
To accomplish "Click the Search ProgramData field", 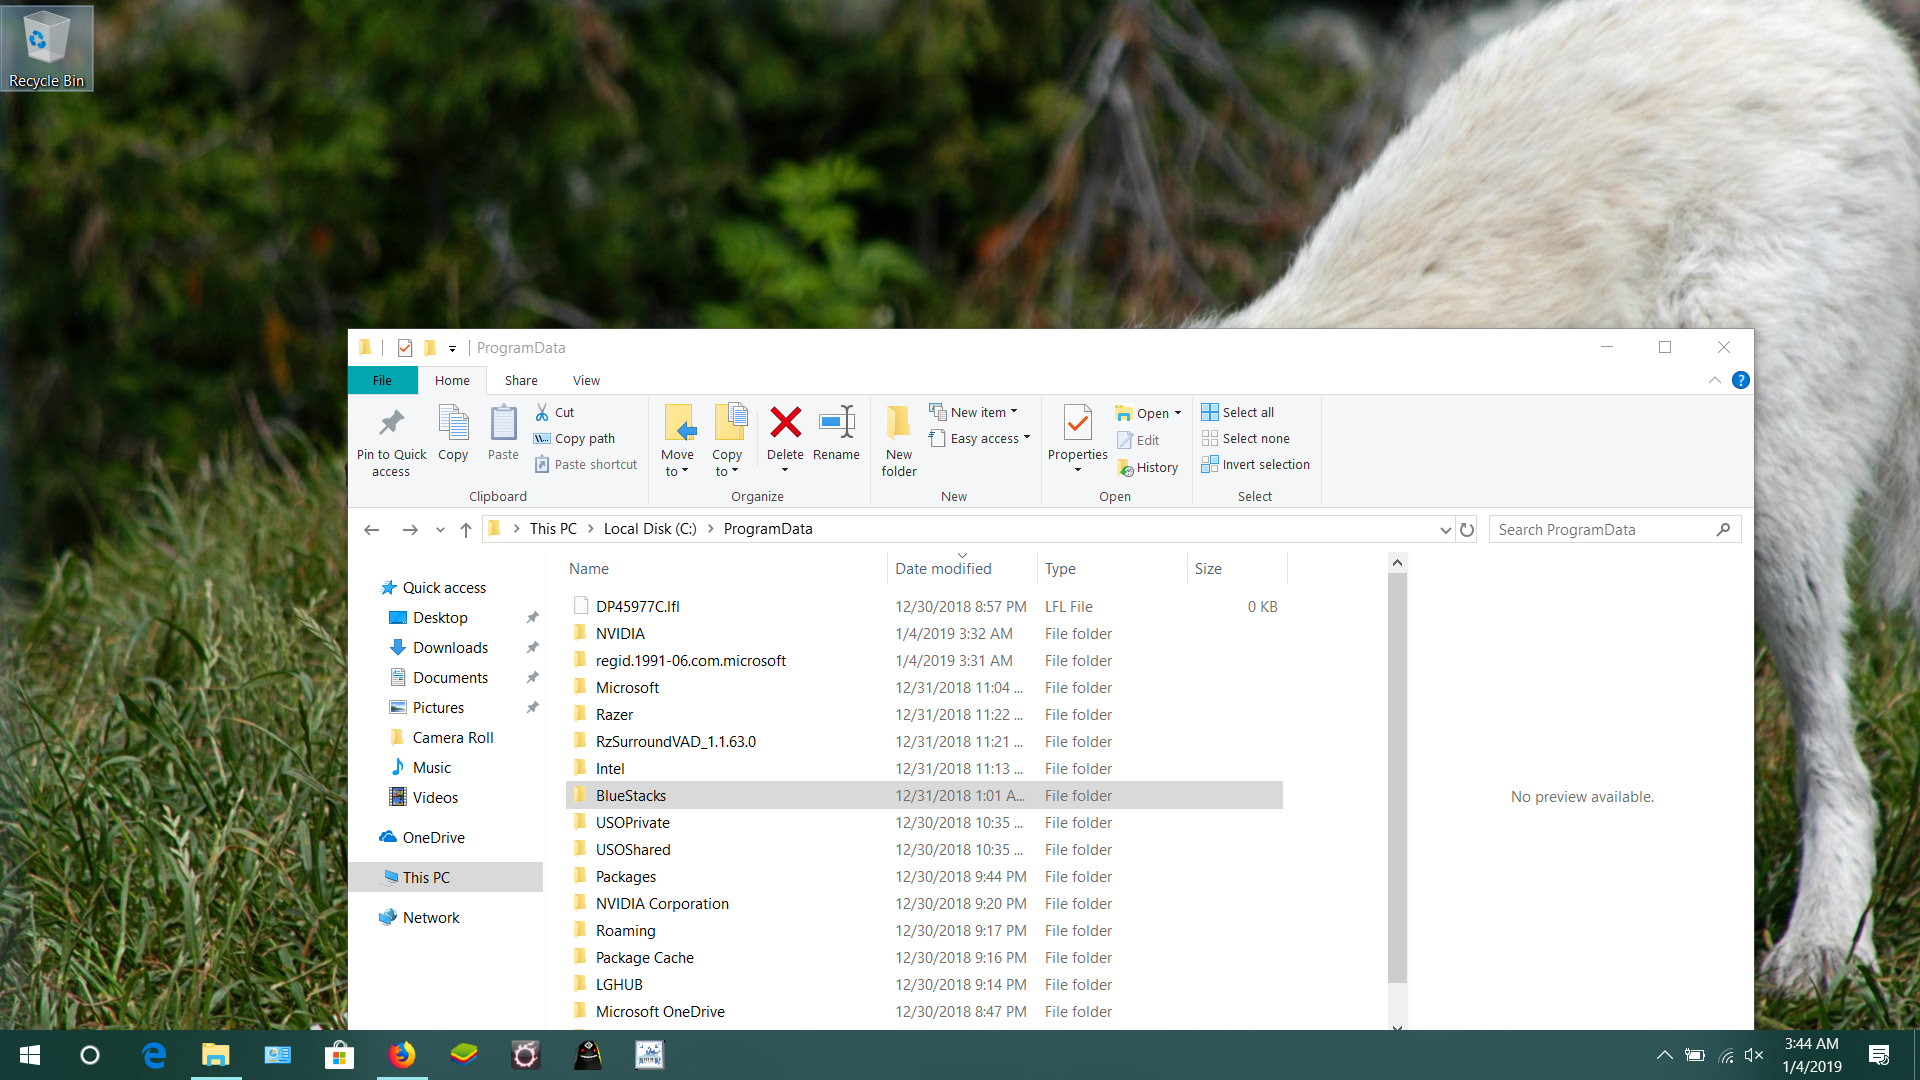I will (1600, 530).
